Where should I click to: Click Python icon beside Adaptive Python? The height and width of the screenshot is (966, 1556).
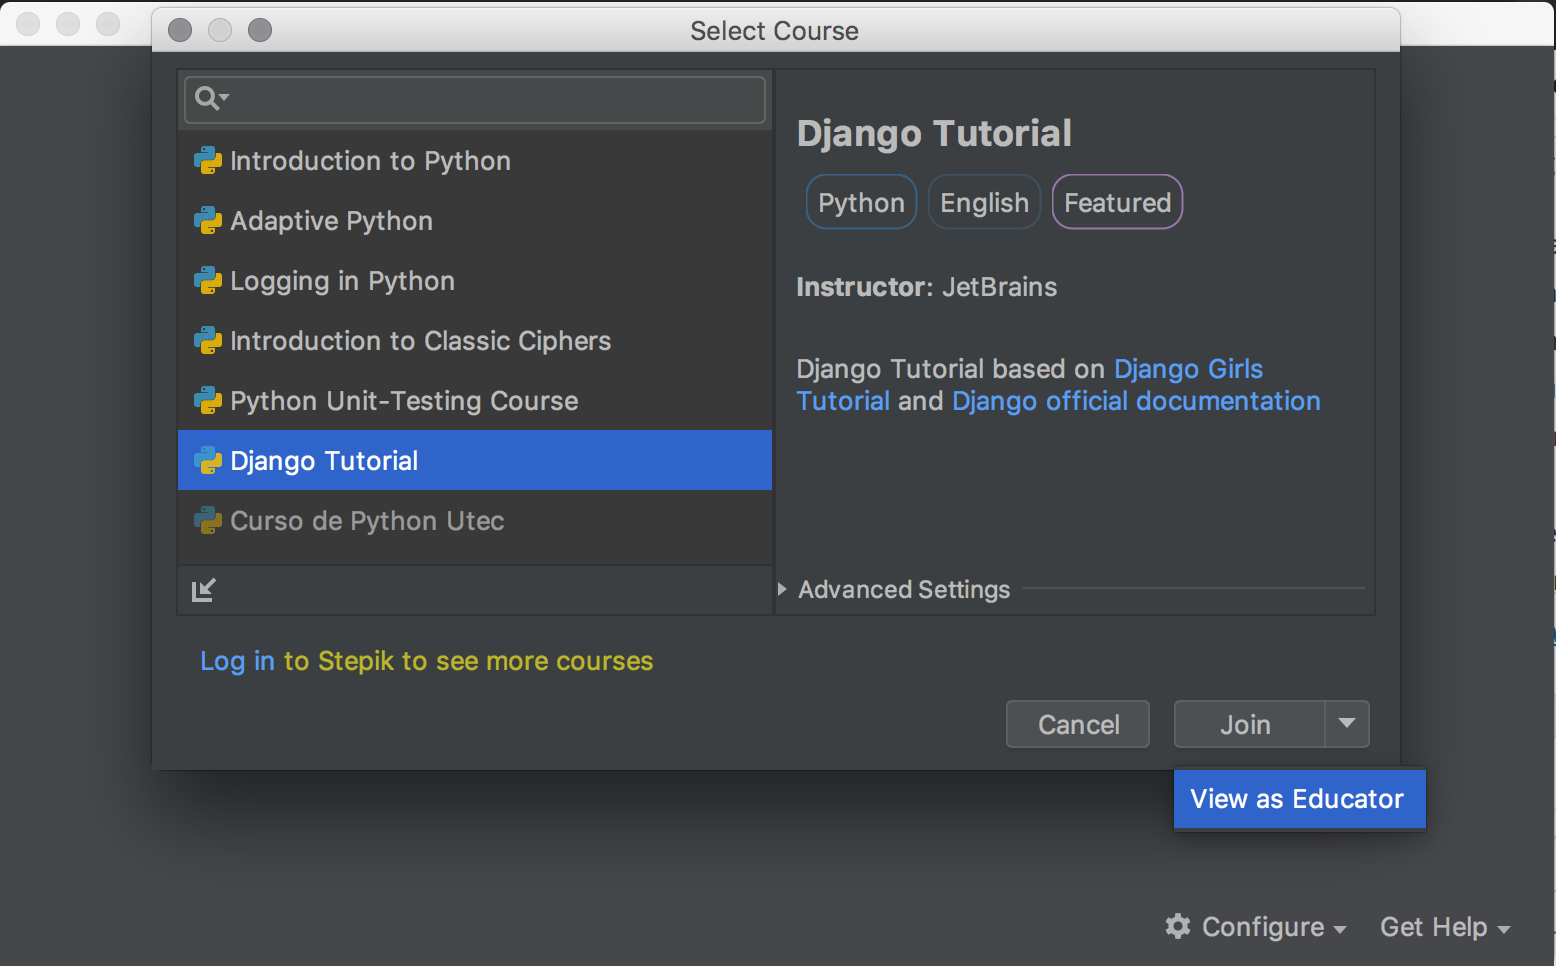click(207, 221)
